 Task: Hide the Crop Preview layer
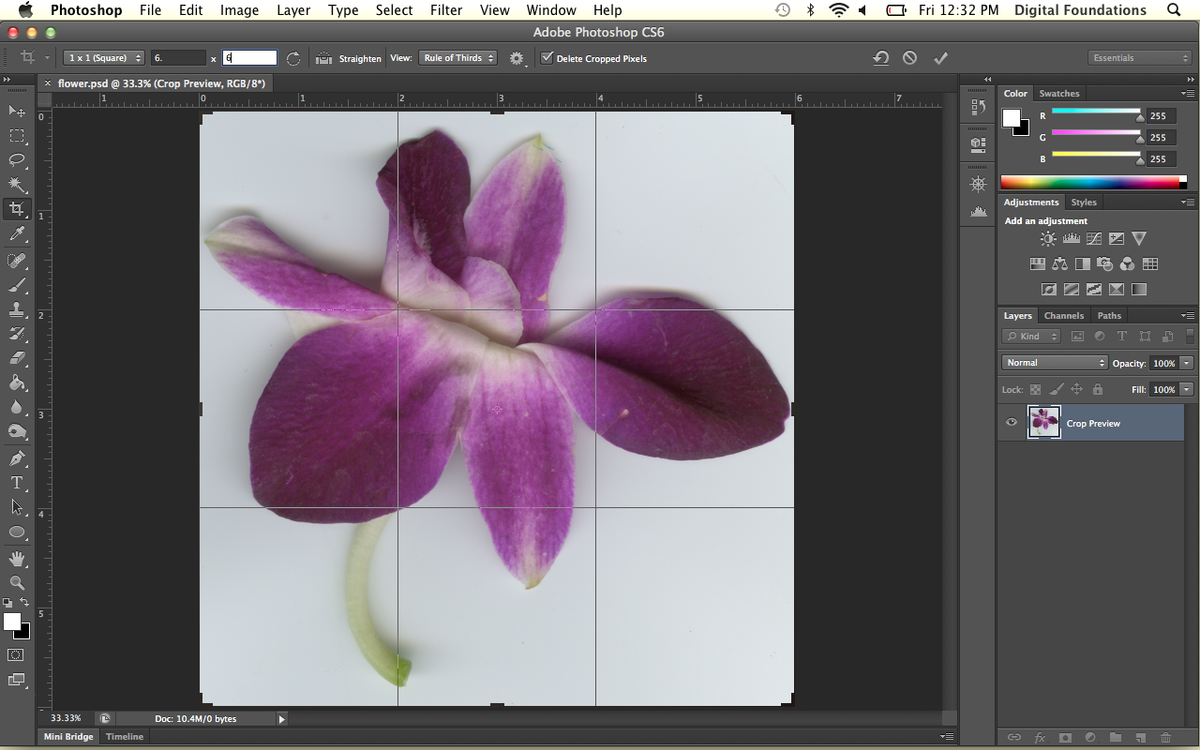point(1011,423)
